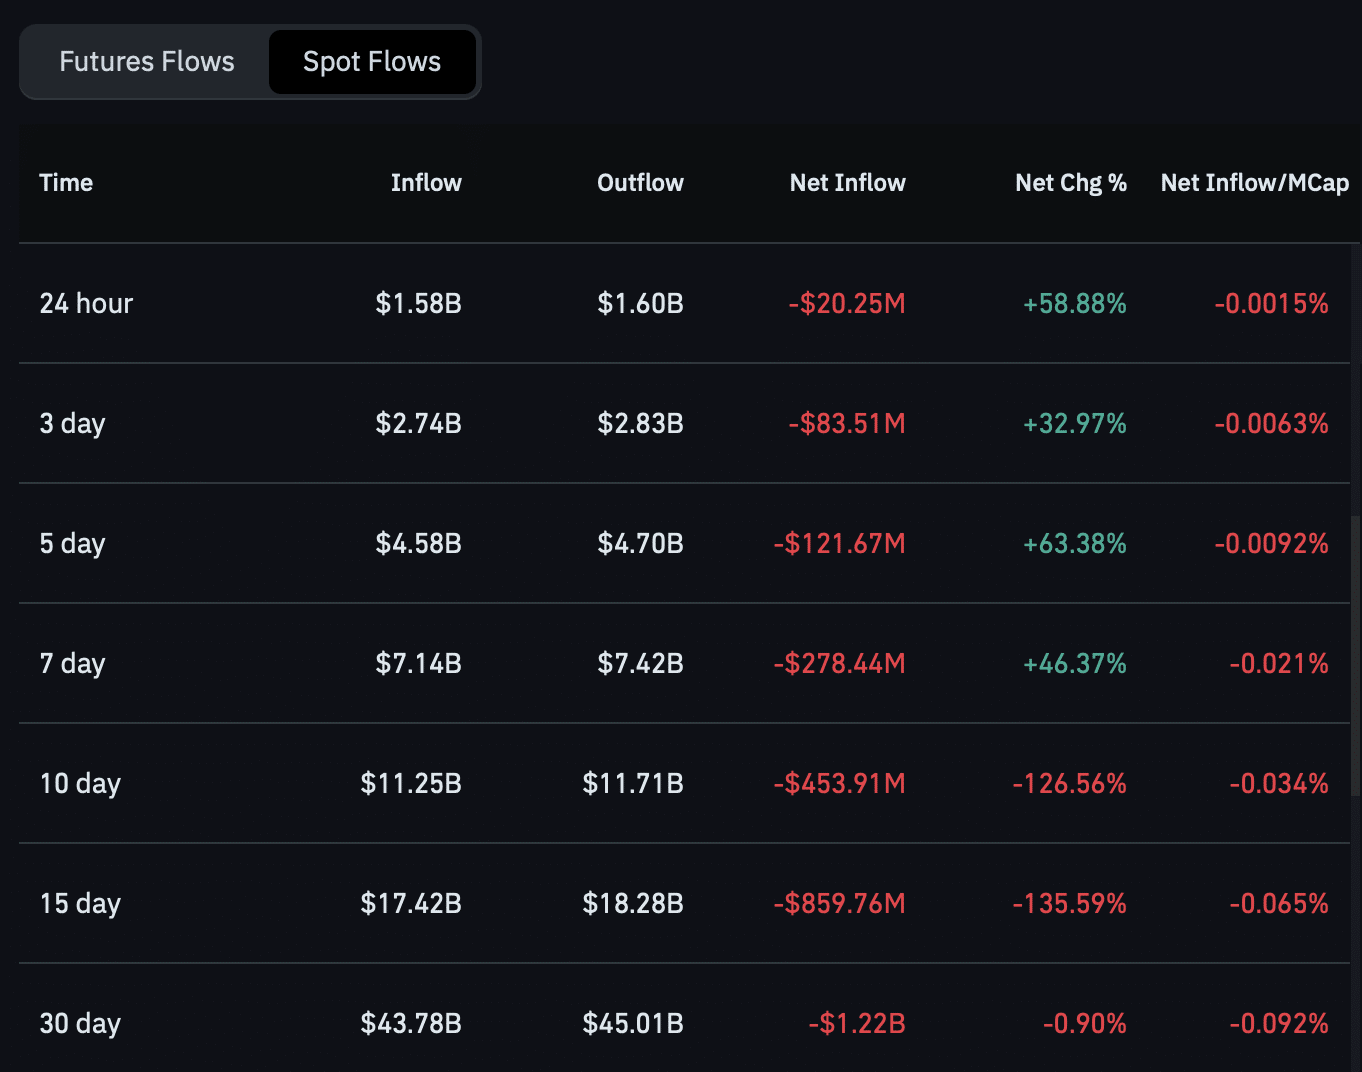Screen dimensions: 1362x1072
Task: Click the Outflow column header
Action: (640, 183)
